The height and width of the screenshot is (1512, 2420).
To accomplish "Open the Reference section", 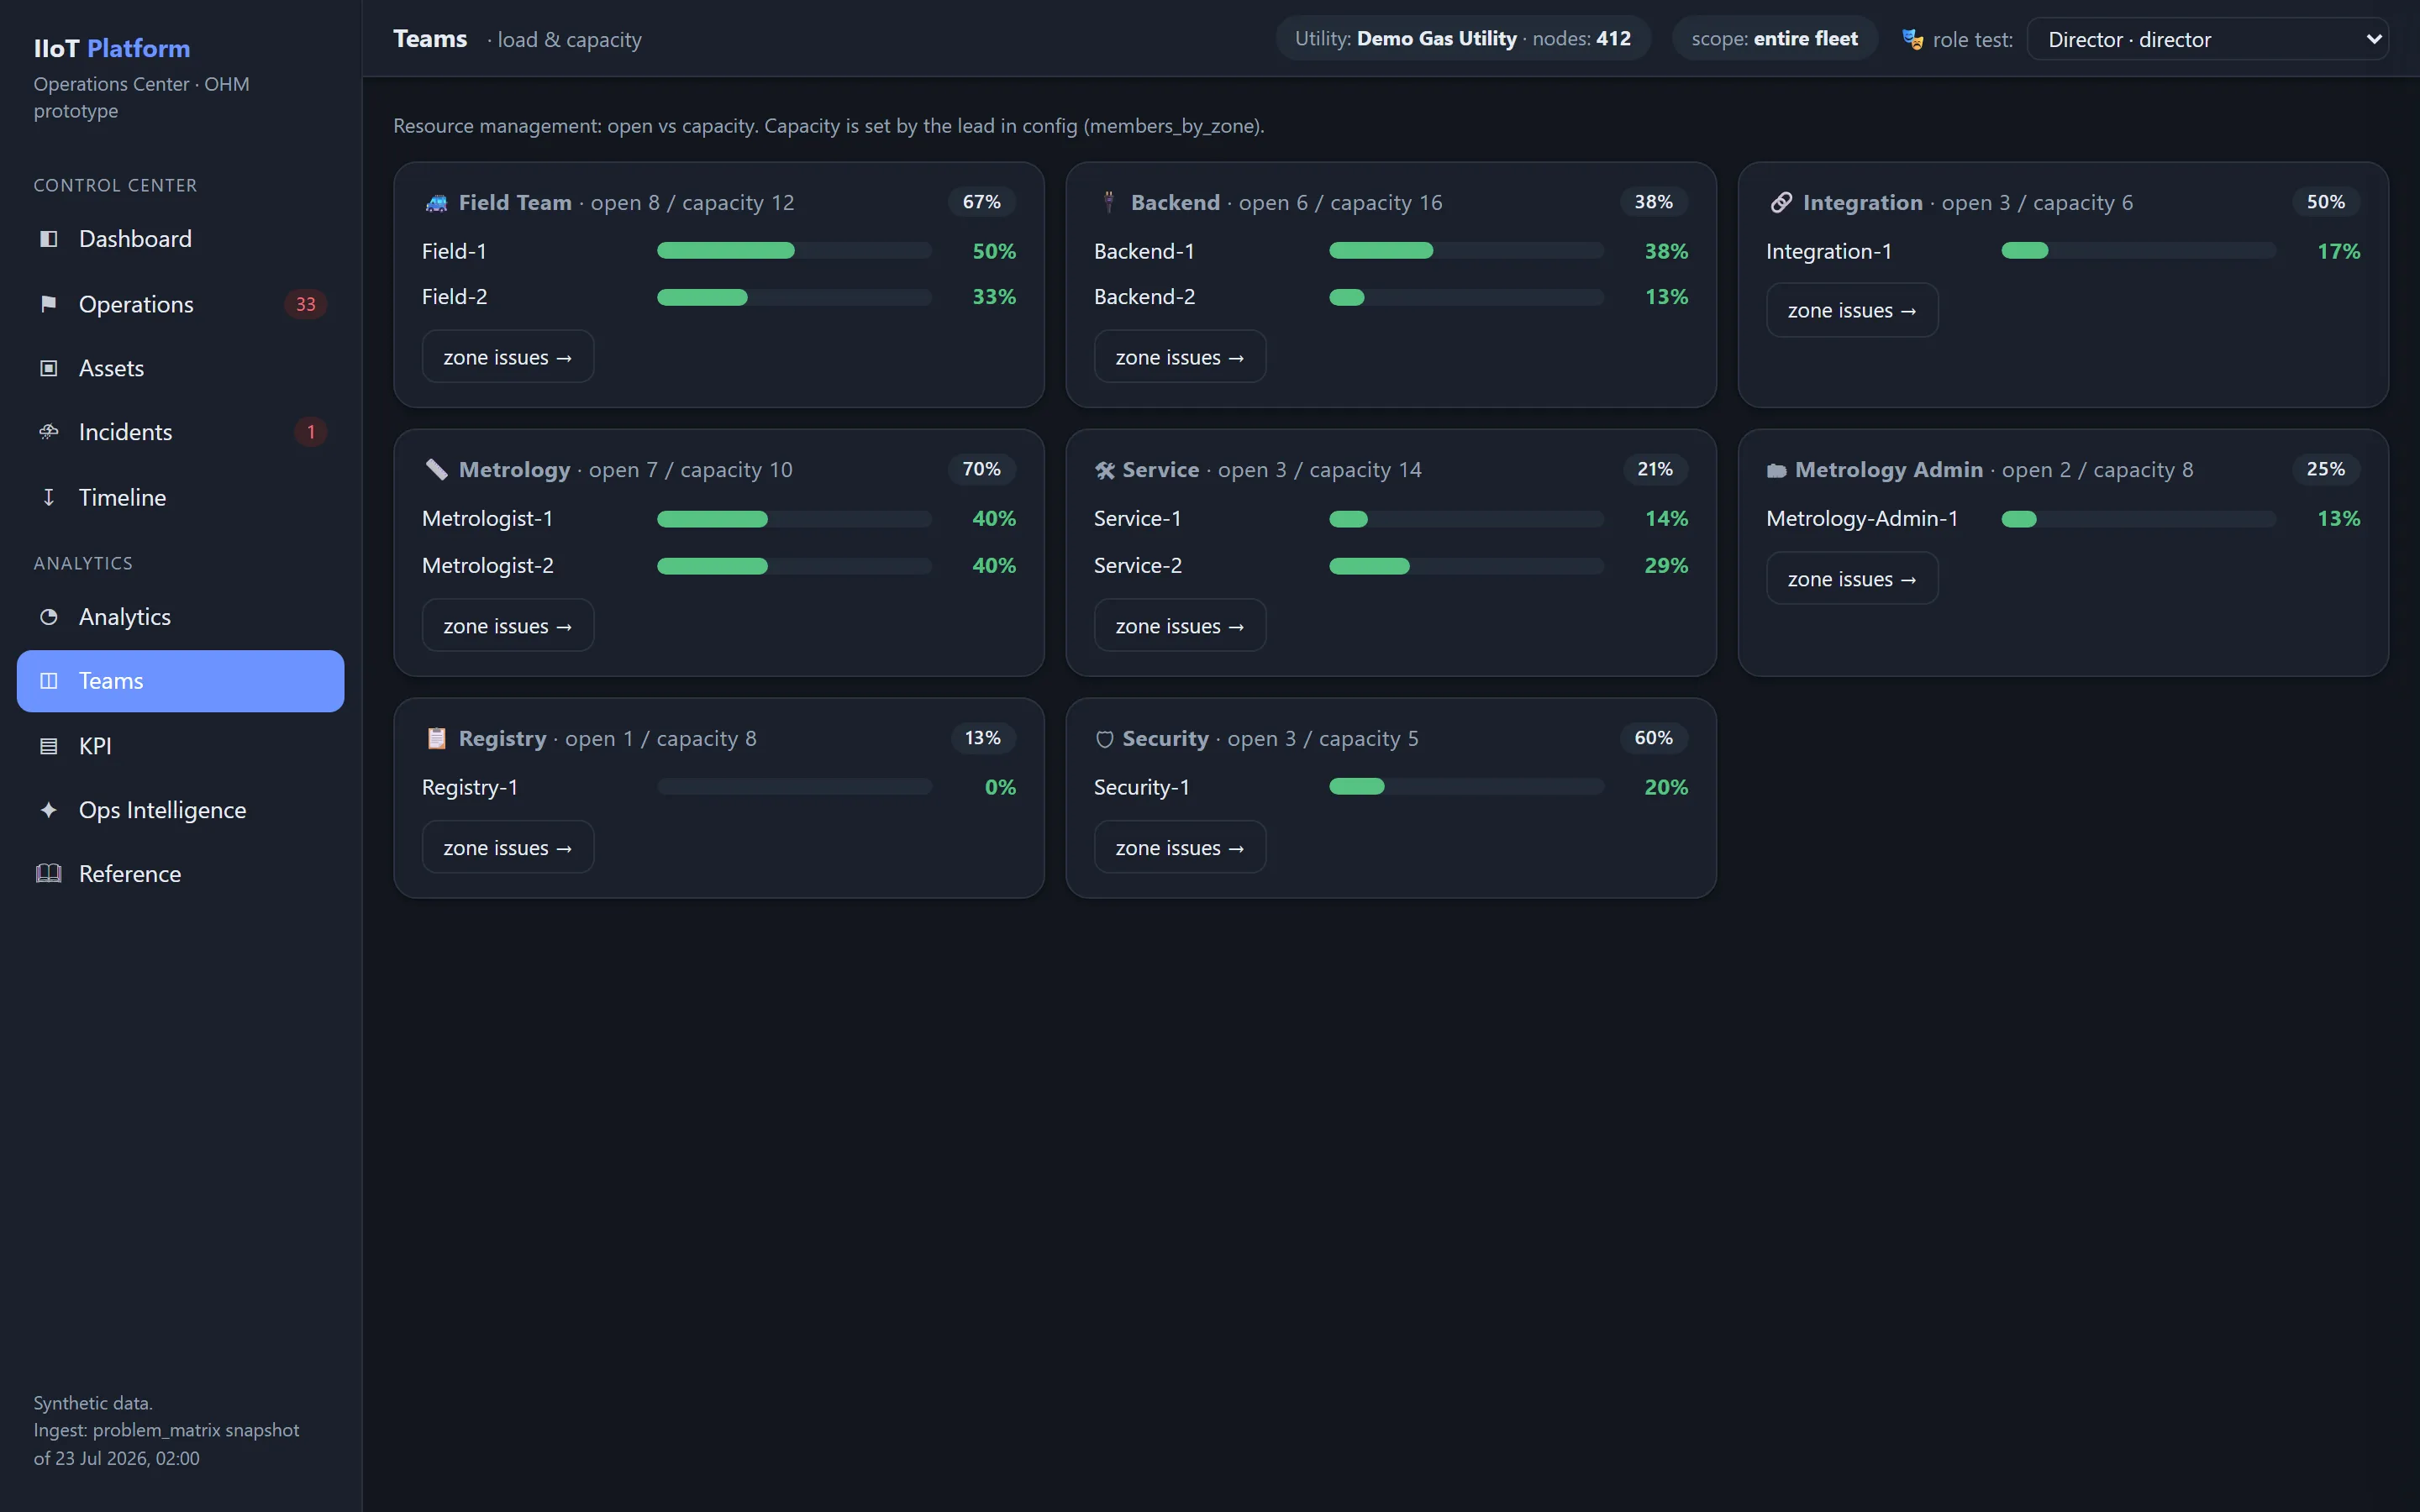I will pos(181,874).
